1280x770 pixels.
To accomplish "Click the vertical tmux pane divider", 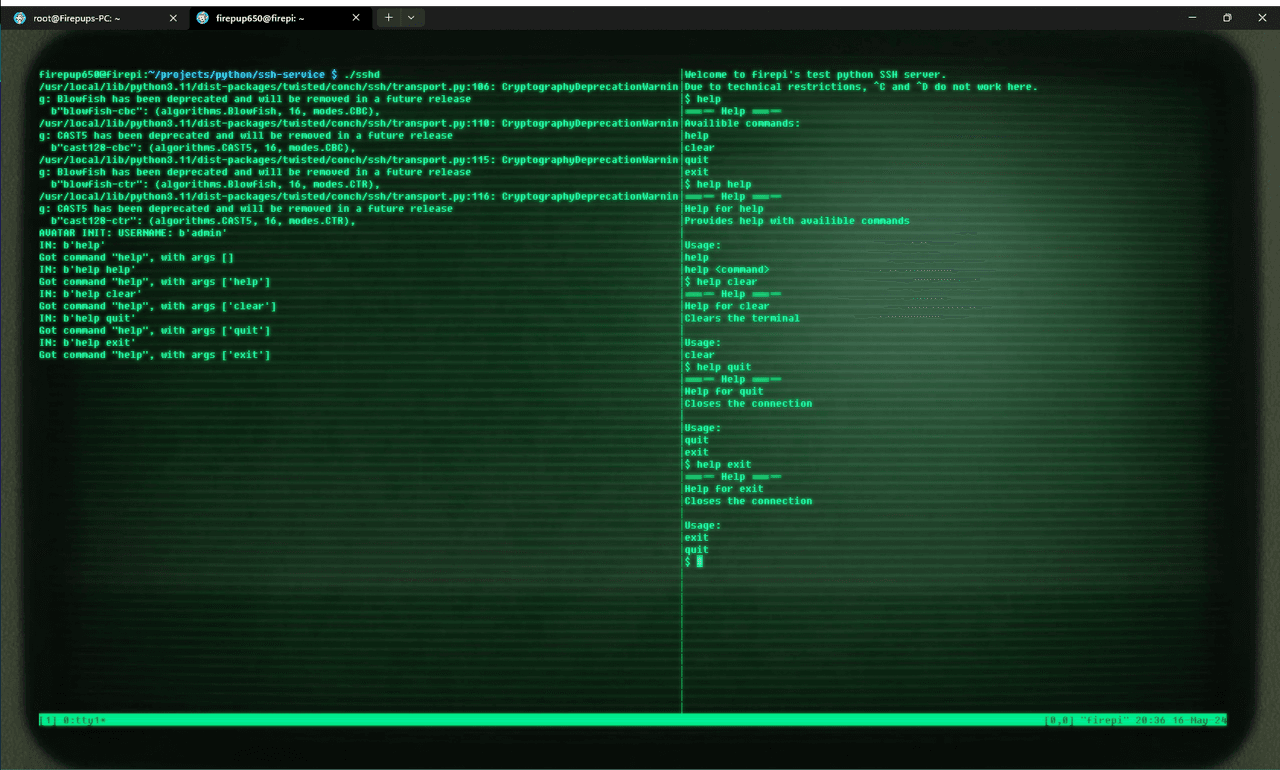I will (x=681, y=400).
